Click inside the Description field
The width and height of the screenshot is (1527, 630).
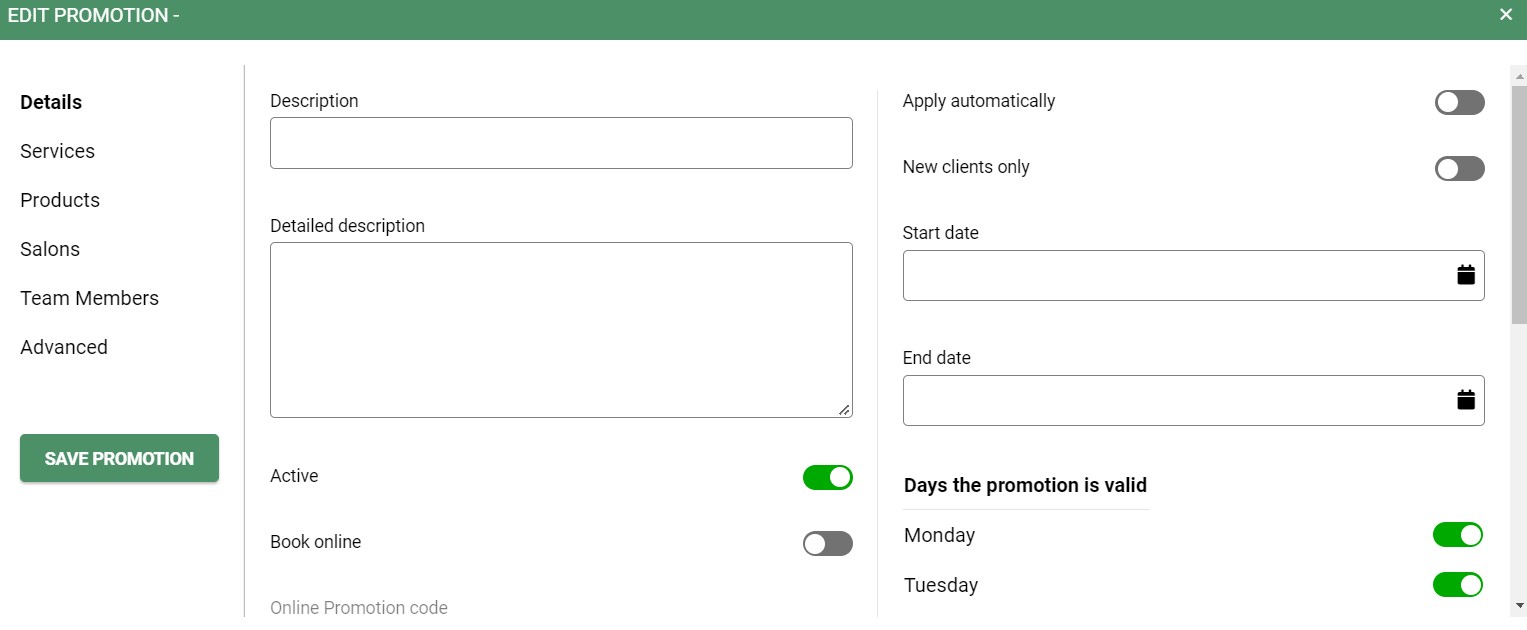pos(561,142)
